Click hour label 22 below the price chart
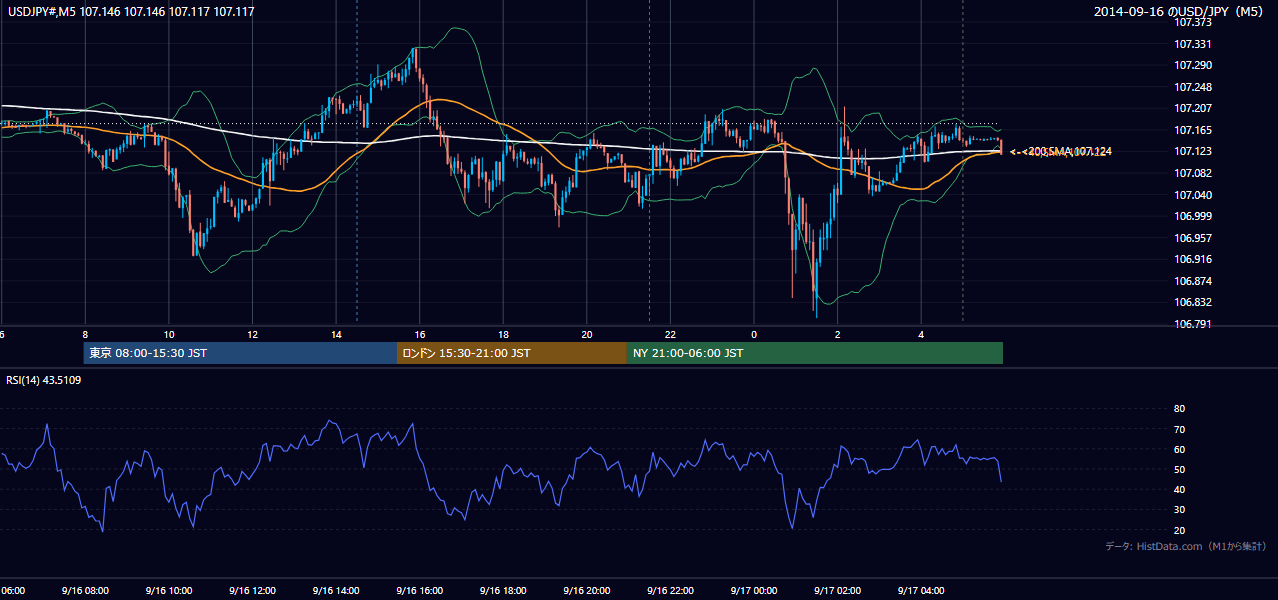The width and height of the screenshot is (1278, 600). tap(671, 335)
